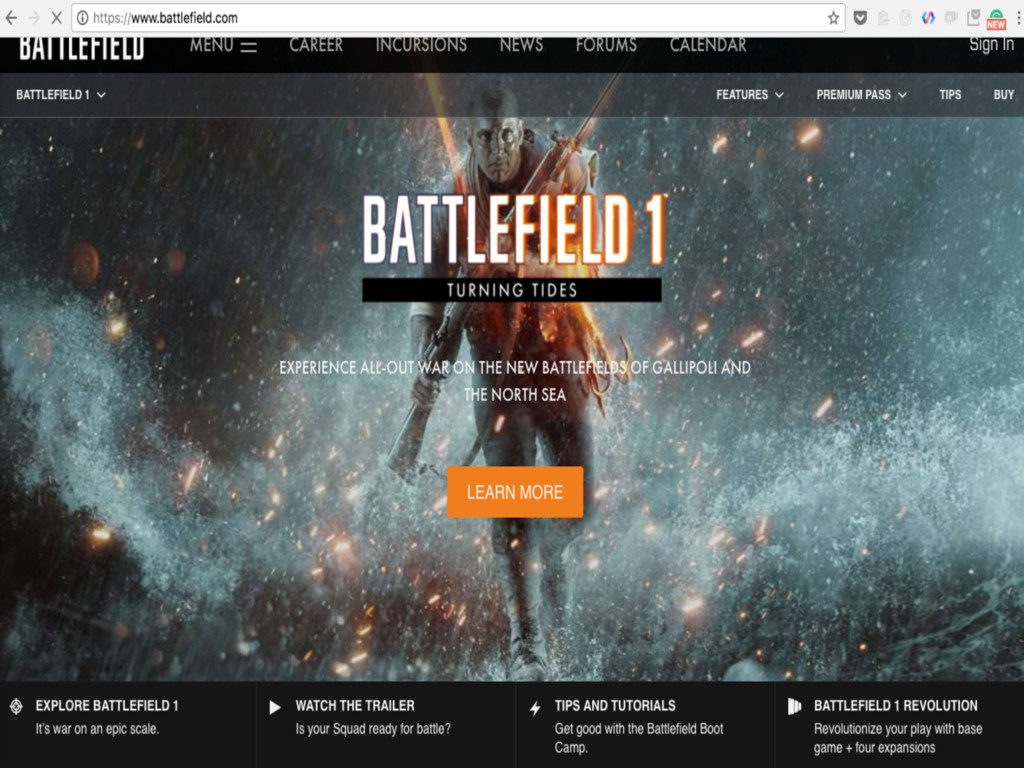1024x768 pixels.
Task: Open the TIPS link in sub navigation
Action: [x=950, y=95]
